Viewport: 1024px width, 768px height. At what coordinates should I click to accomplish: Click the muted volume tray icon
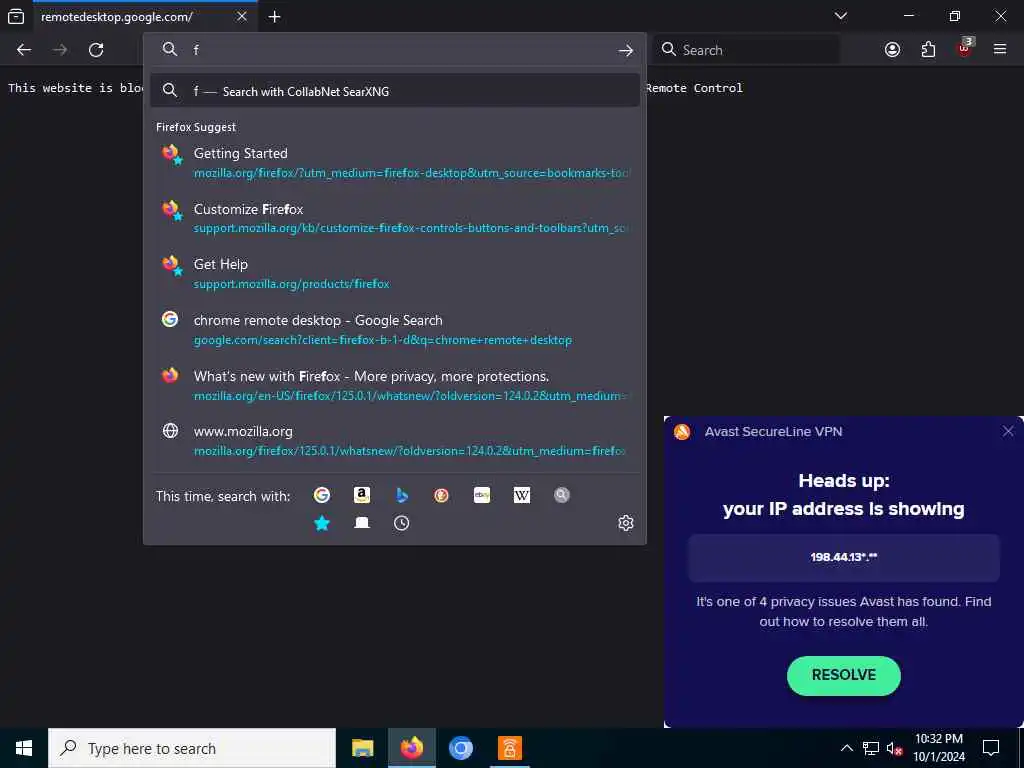click(894, 748)
